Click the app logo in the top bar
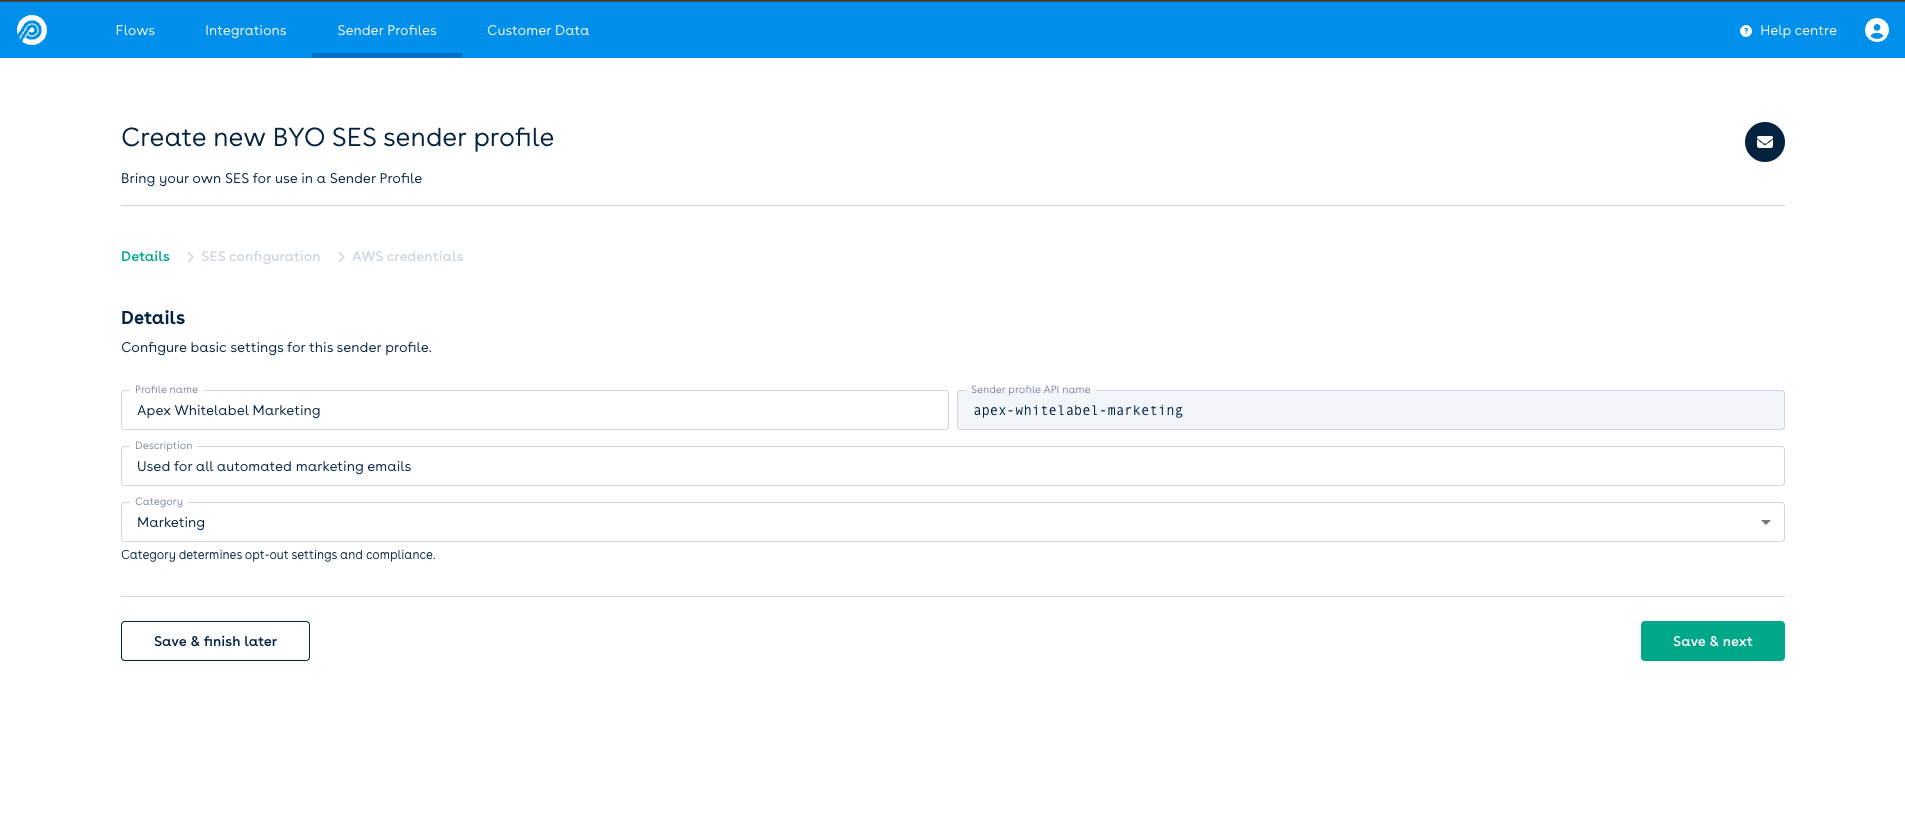This screenshot has height=820, width=1905. click(x=32, y=30)
